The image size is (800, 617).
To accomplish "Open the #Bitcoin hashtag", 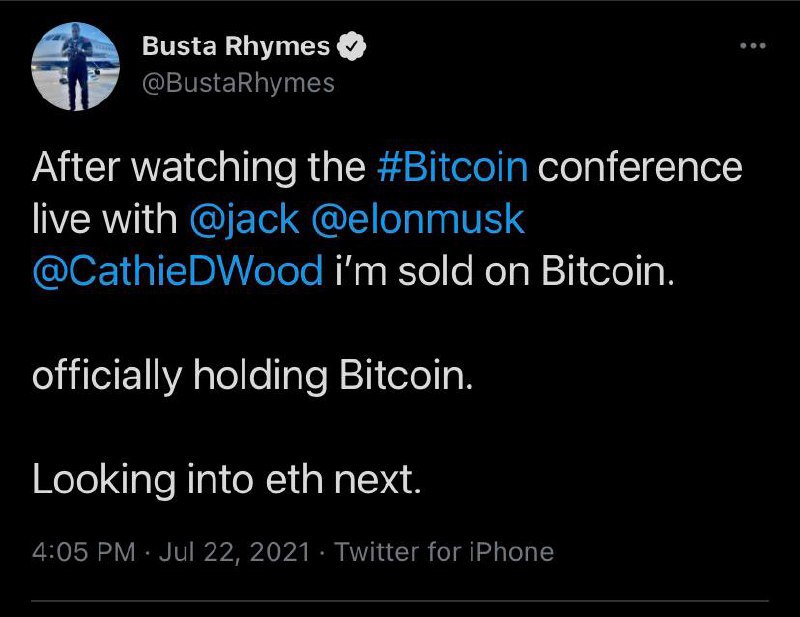I will 453,166.
